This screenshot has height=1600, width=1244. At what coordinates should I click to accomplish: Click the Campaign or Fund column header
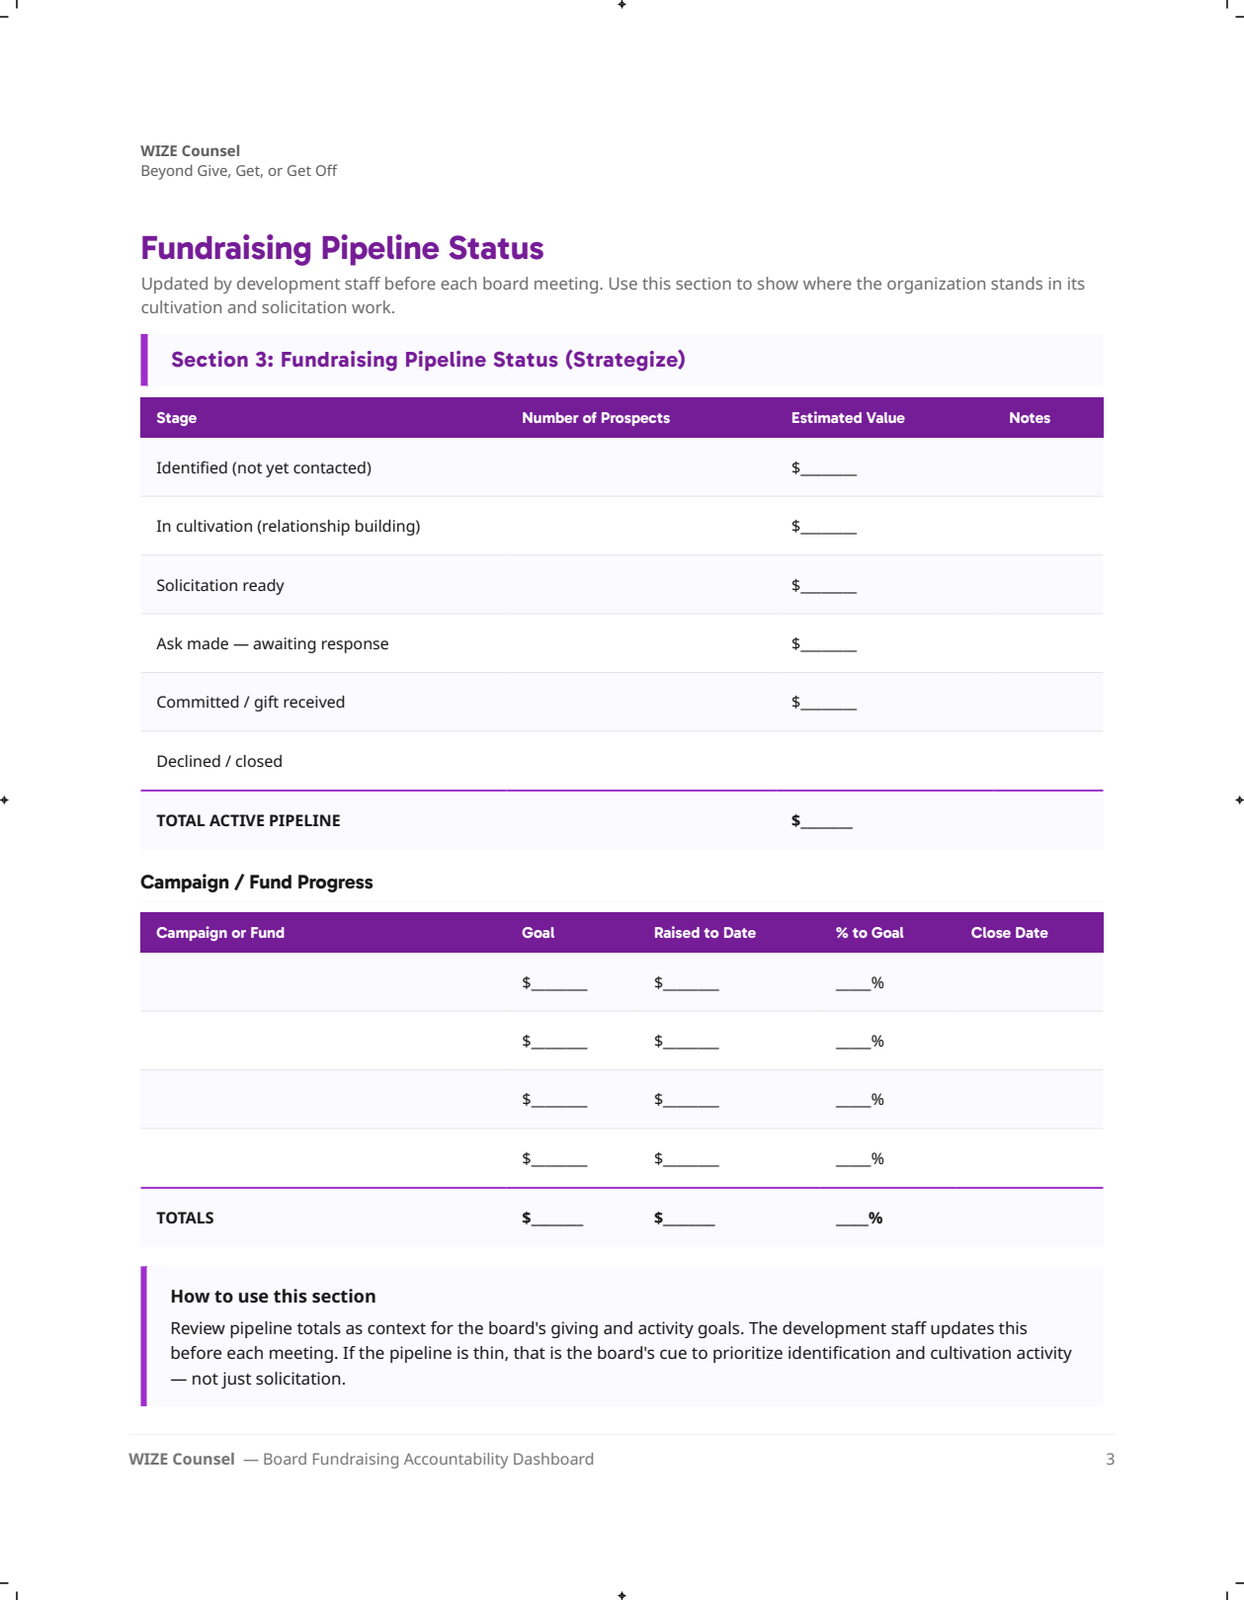pyautogui.click(x=220, y=933)
